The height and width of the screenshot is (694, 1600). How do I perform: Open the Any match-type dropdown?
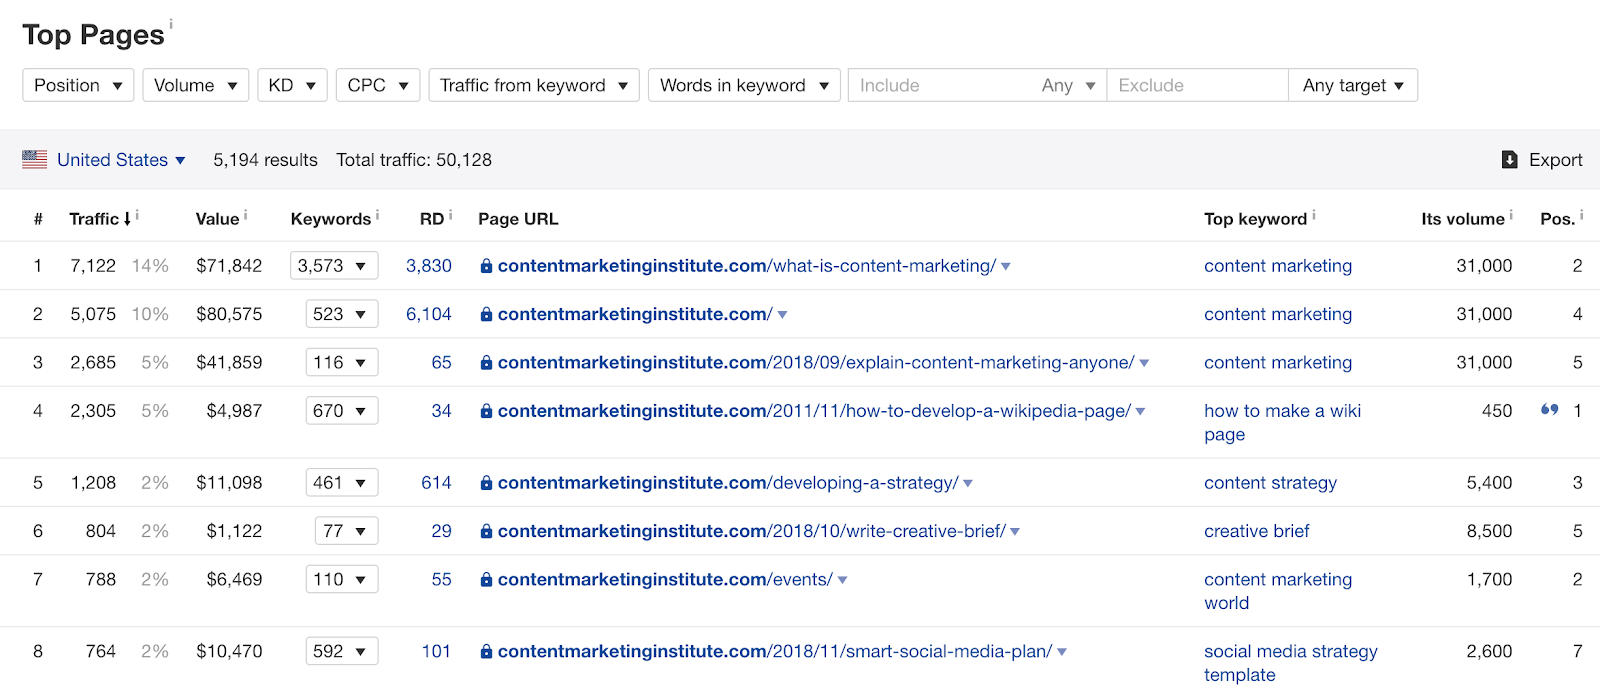1068,85
